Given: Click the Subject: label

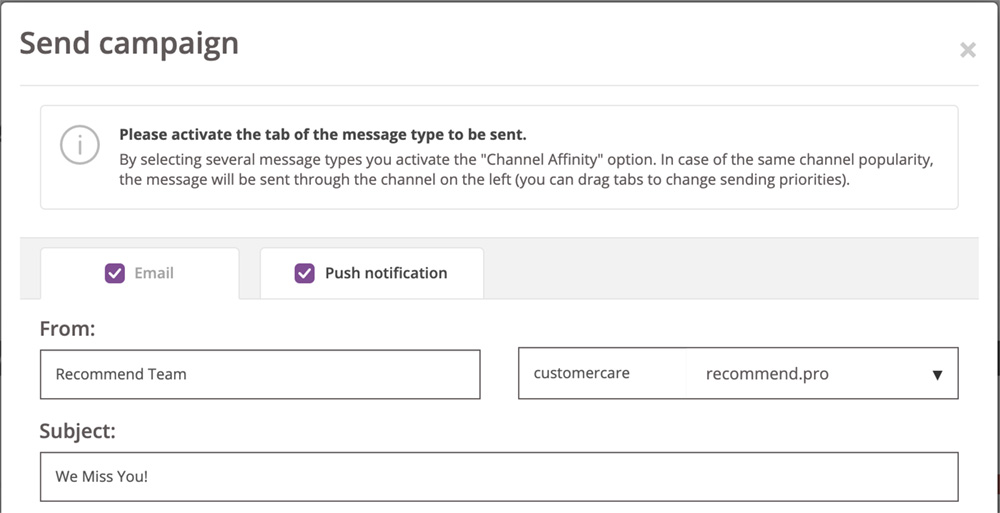Looking at the screenshot, I should (78, 431).
